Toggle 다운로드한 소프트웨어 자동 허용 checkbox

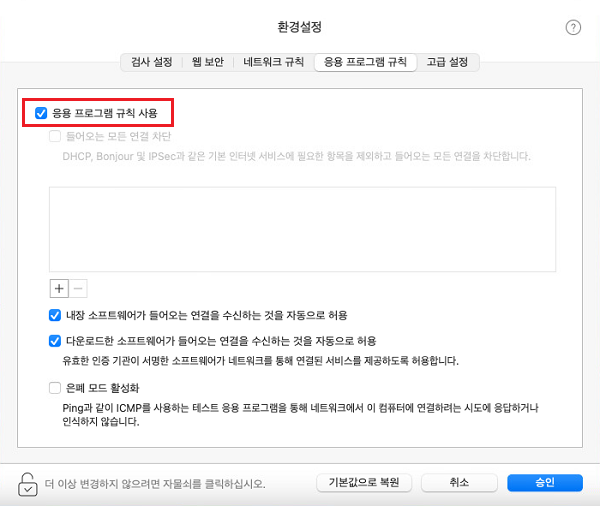[55, 341]
